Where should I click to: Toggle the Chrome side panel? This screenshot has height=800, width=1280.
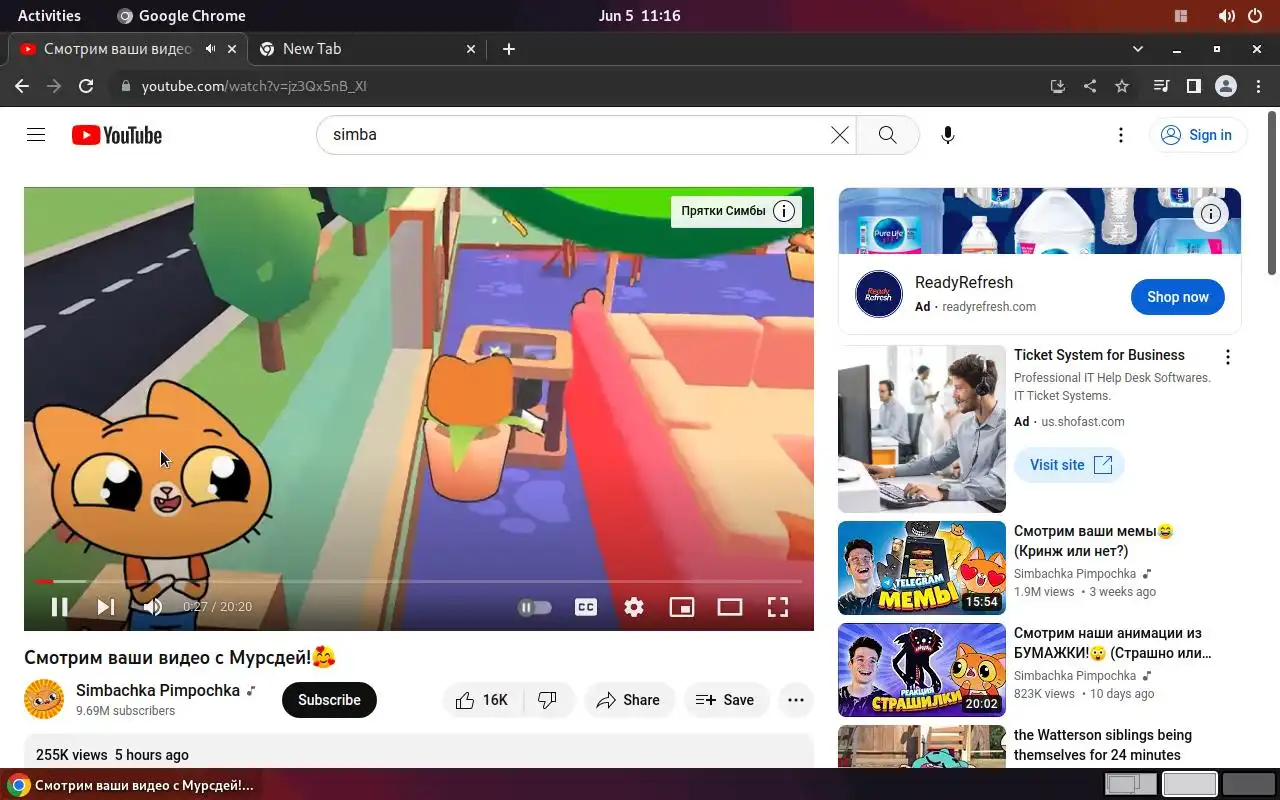tap(1193, 87)
